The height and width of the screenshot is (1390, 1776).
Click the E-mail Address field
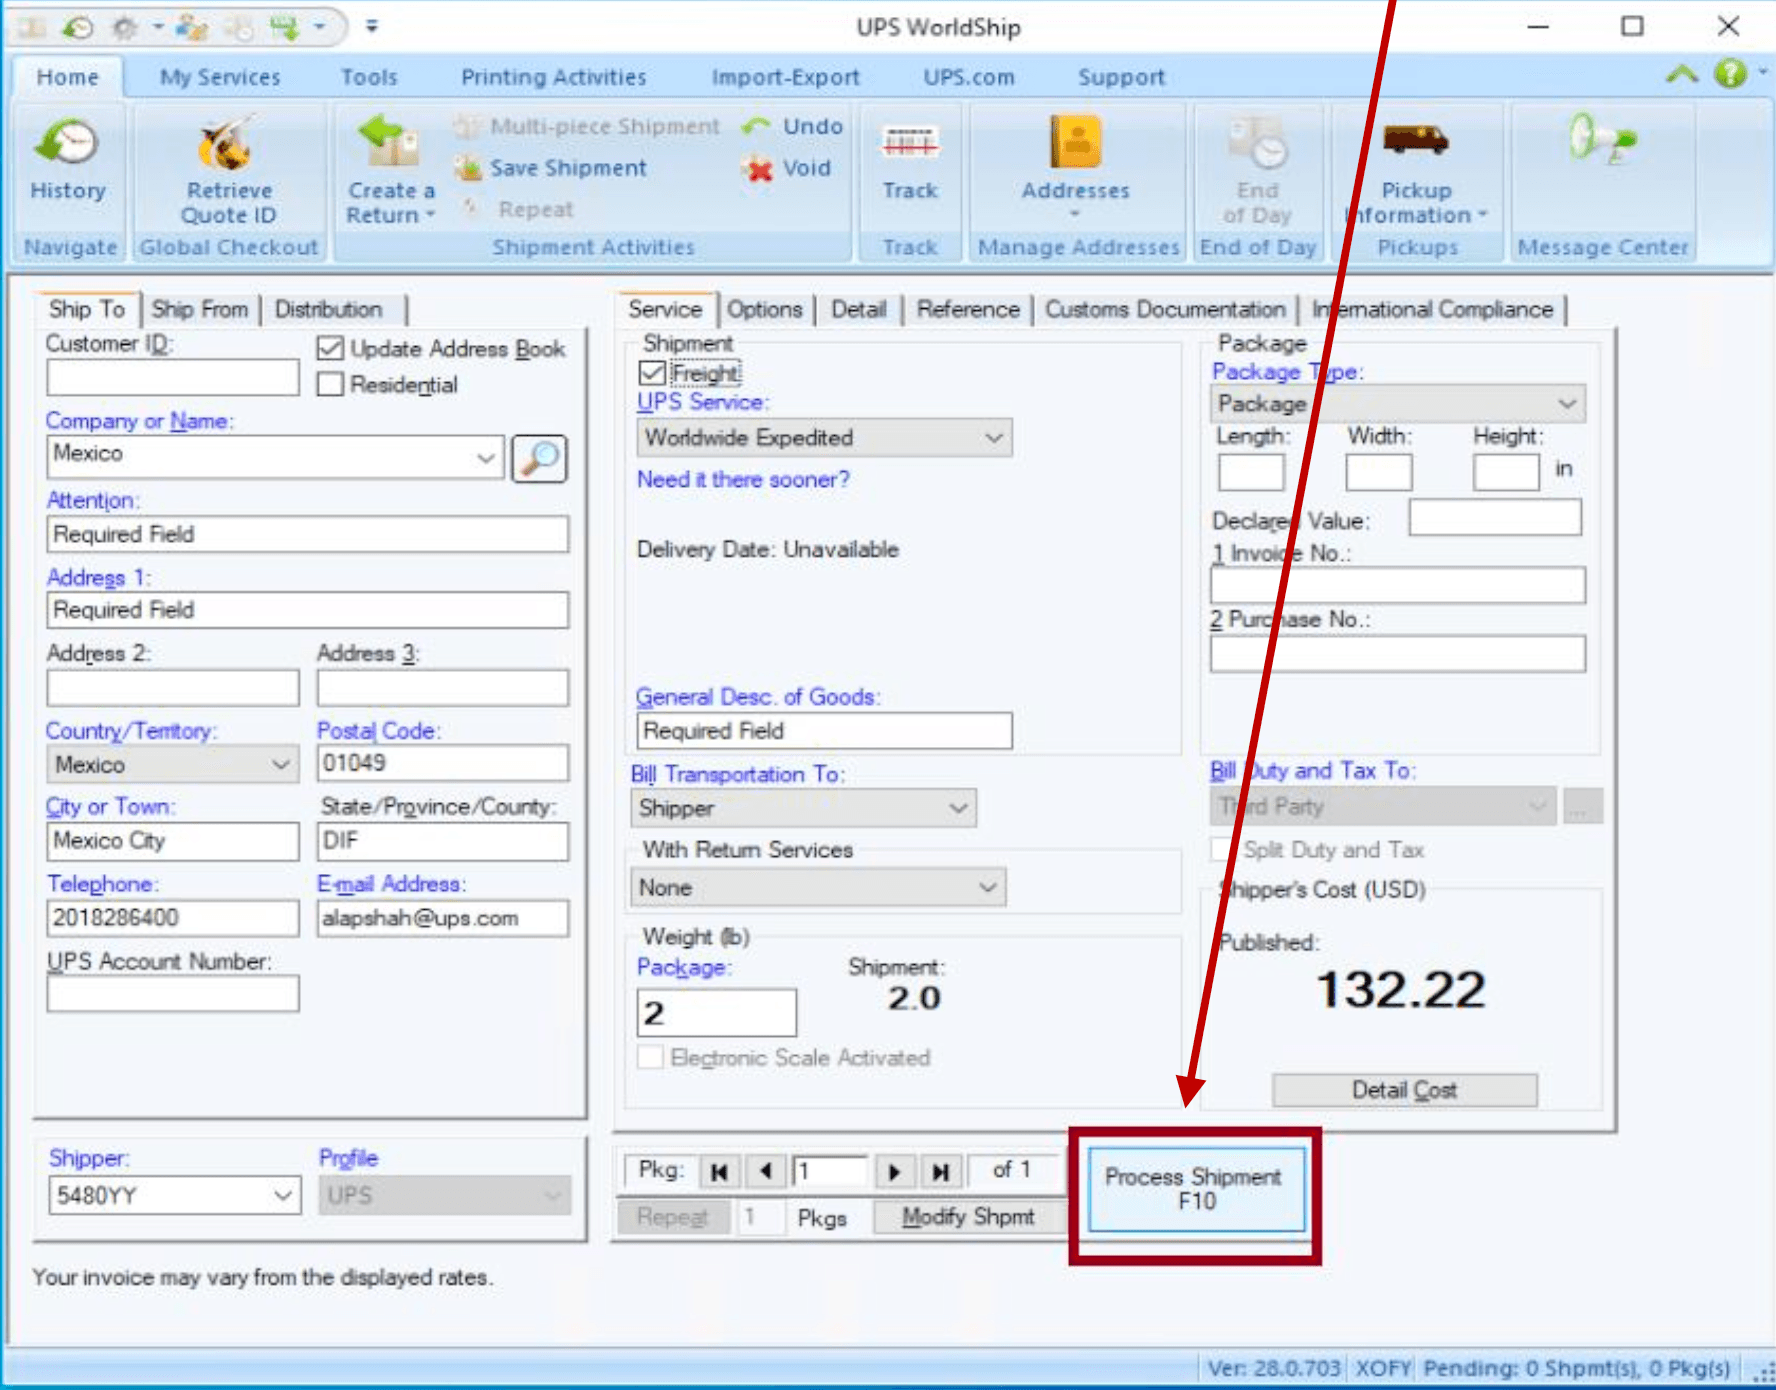coord(443,918)
